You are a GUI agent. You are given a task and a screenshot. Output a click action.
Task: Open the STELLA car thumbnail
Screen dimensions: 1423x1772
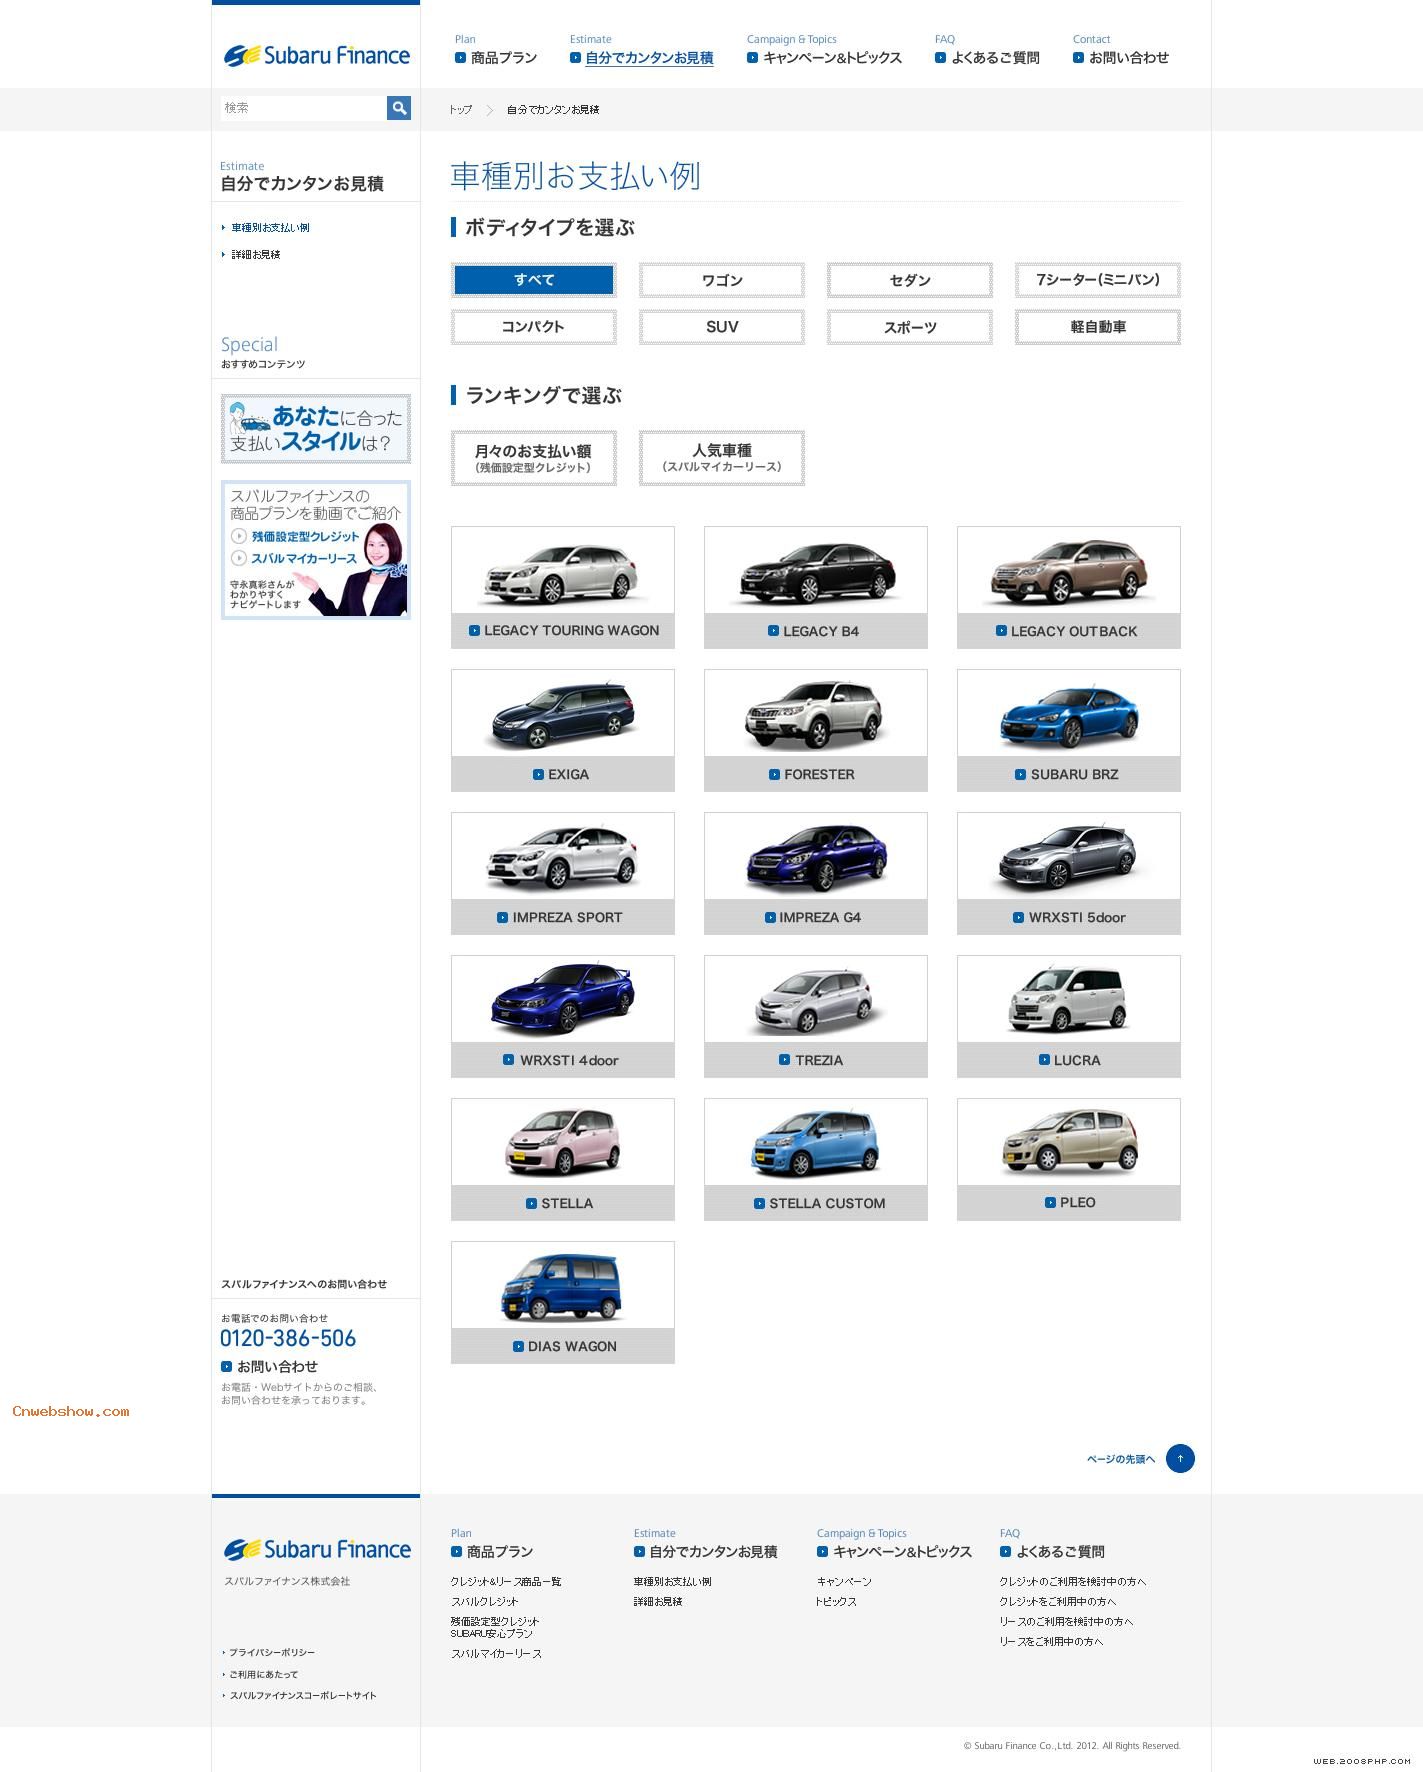click(x=563, y=1159)
